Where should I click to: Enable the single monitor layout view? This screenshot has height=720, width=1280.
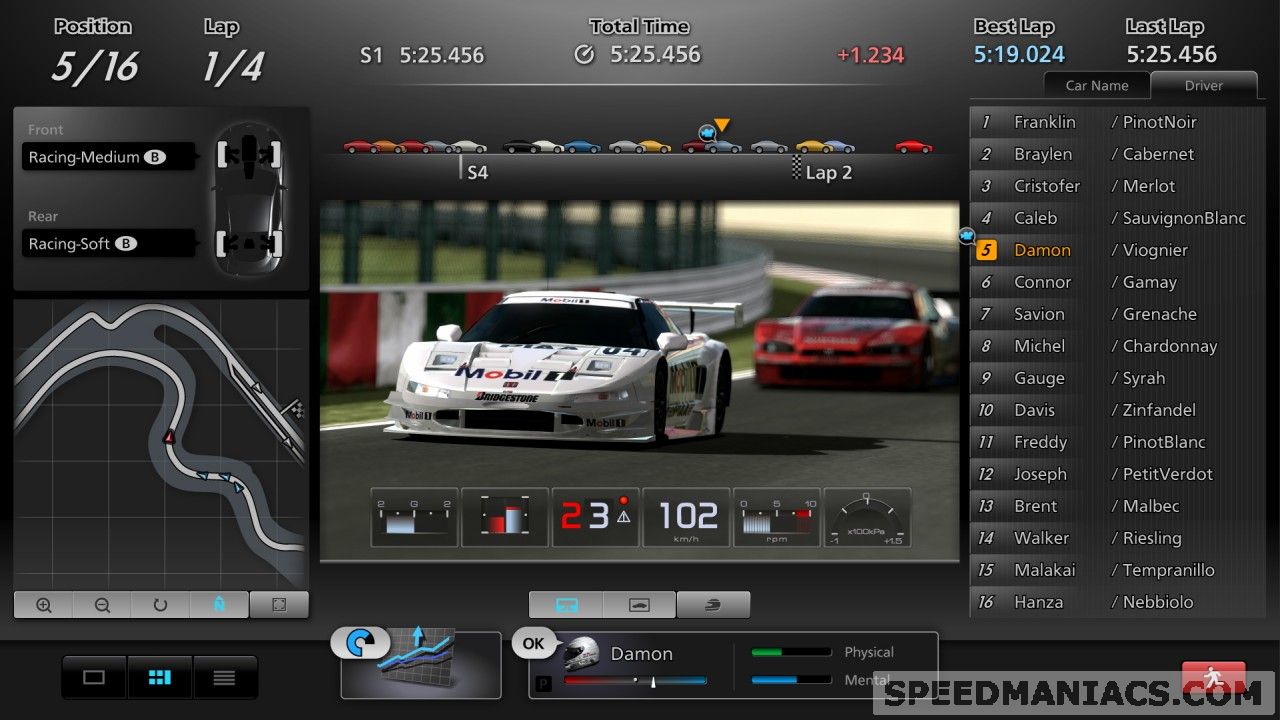(x=93, y=677)
